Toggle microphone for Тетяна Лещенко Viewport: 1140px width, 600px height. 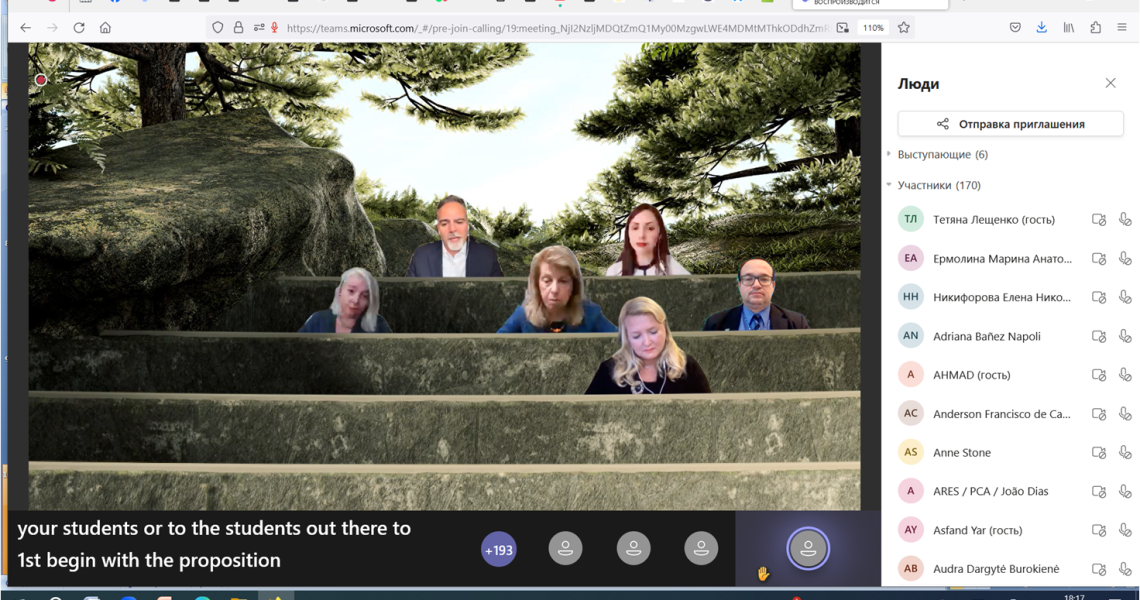coord(1125,219)
